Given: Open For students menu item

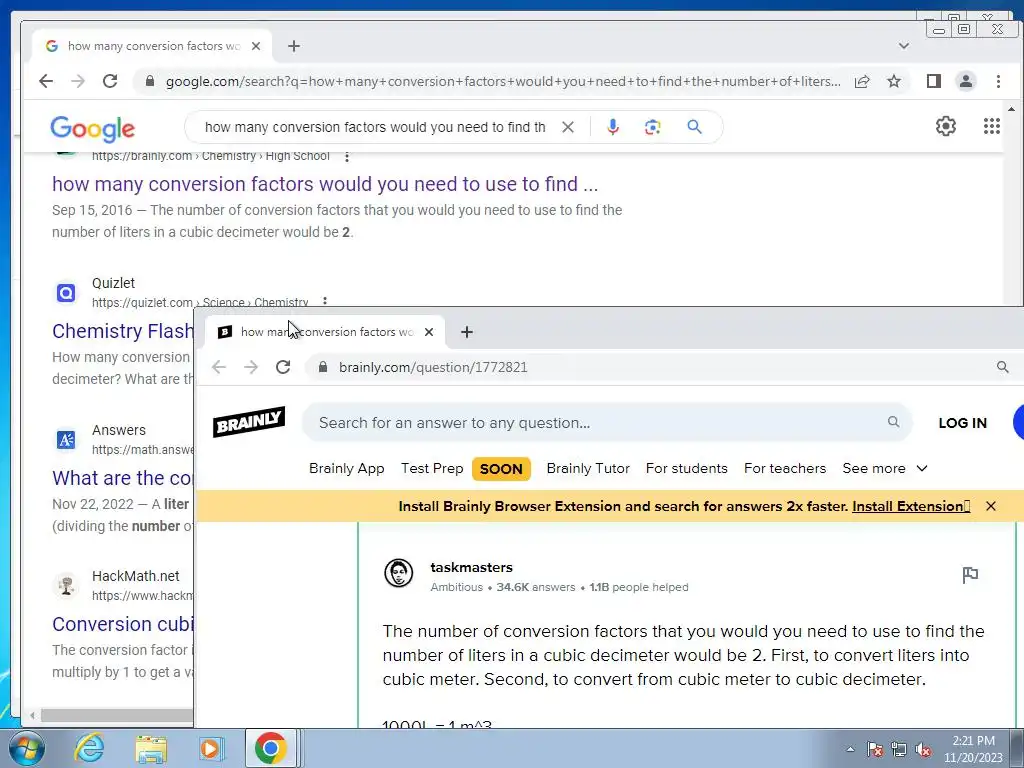Looking at the screenshot, I should pos(686,468).
